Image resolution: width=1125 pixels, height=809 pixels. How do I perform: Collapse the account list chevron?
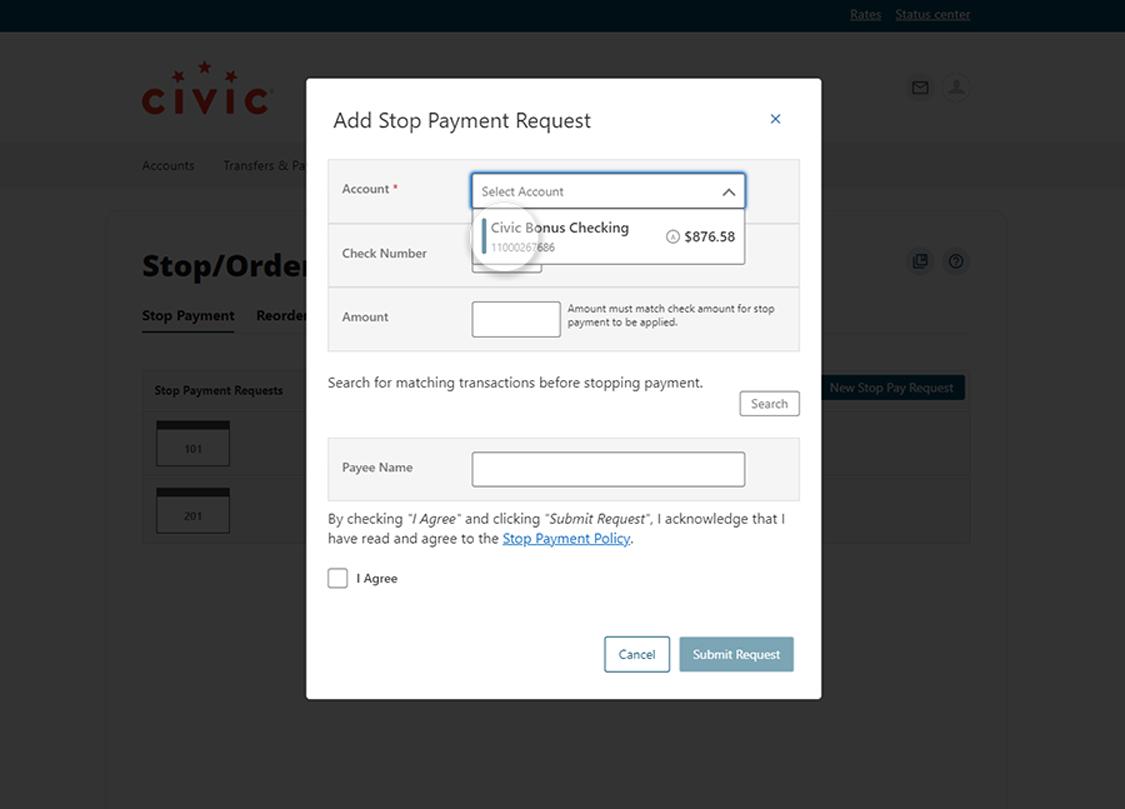[728, 192]
